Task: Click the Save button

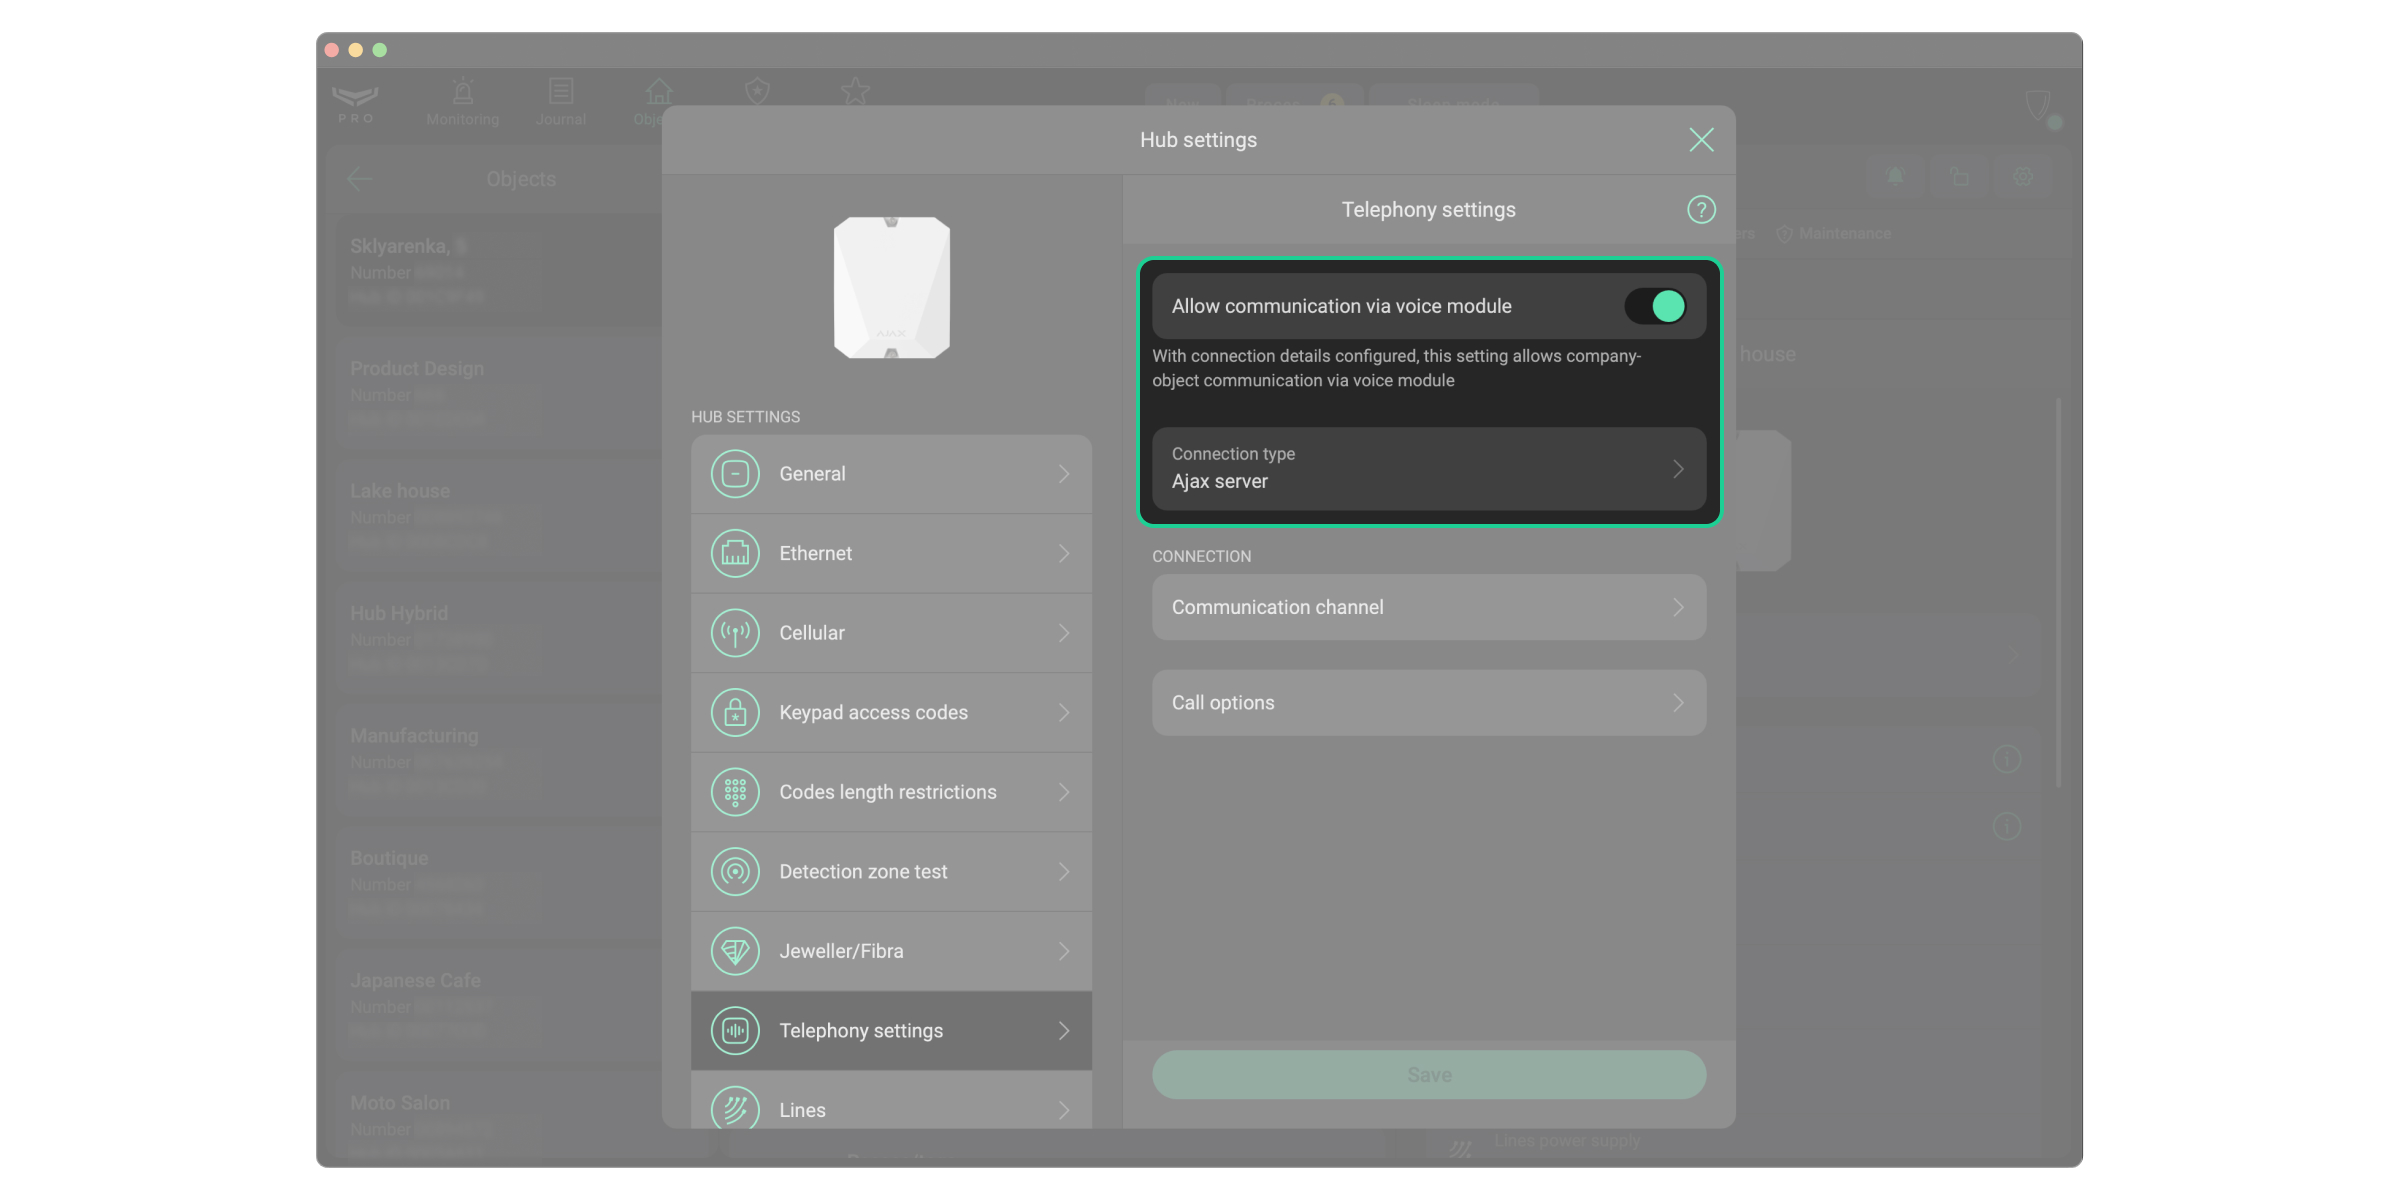Action: pos(1429,1075)
